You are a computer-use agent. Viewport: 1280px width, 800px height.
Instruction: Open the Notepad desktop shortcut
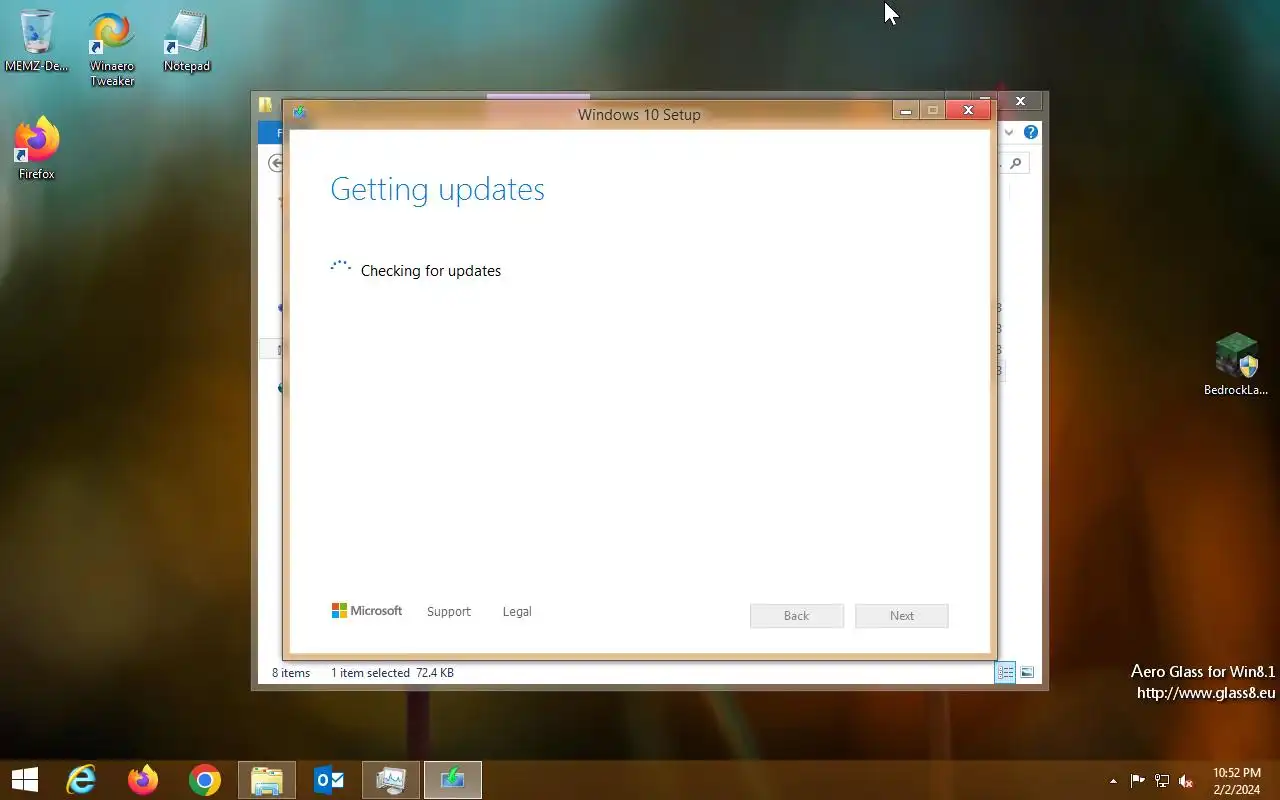click(x=186, y=41)
